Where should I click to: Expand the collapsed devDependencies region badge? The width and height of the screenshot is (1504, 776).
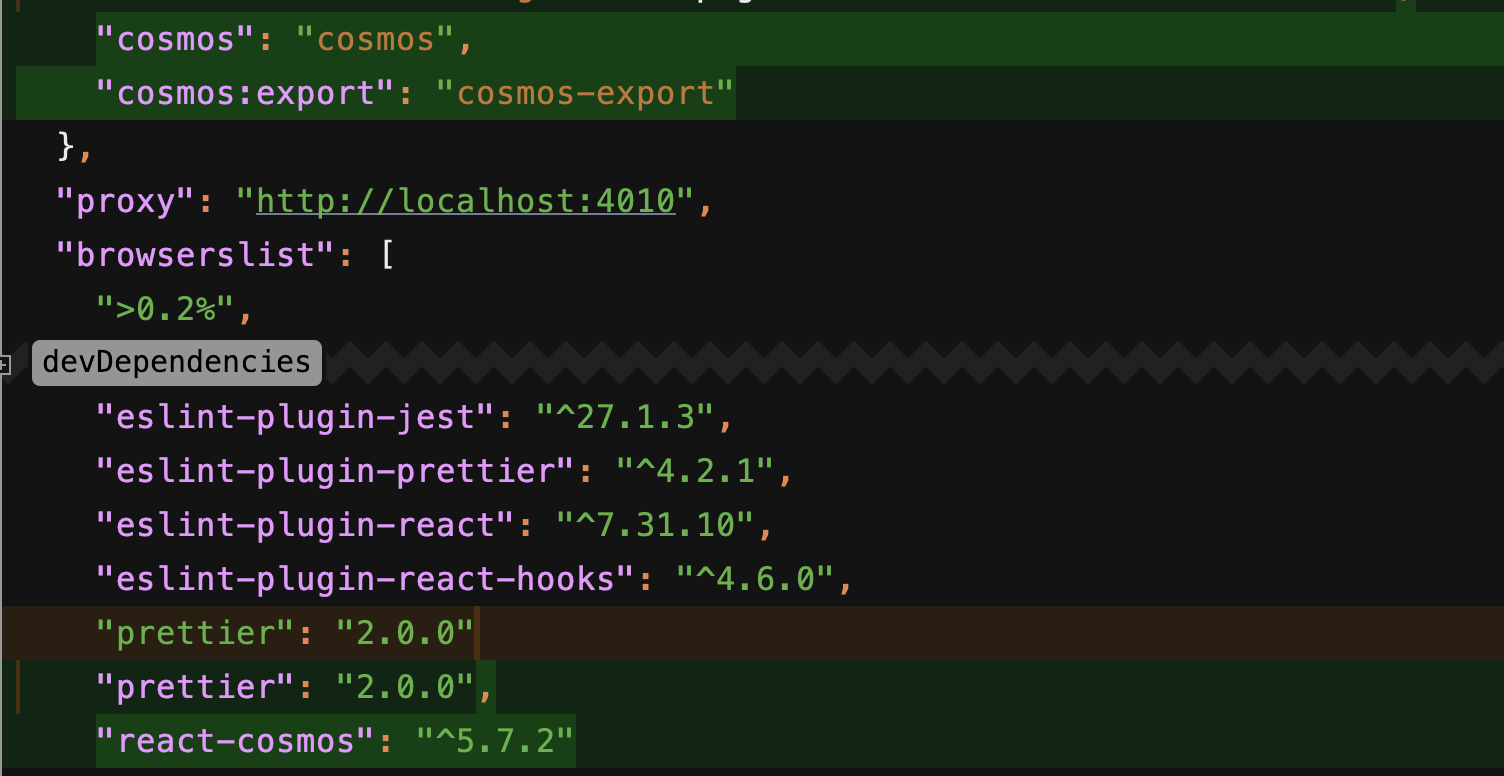pyautogui.click(x=176, y=362)
